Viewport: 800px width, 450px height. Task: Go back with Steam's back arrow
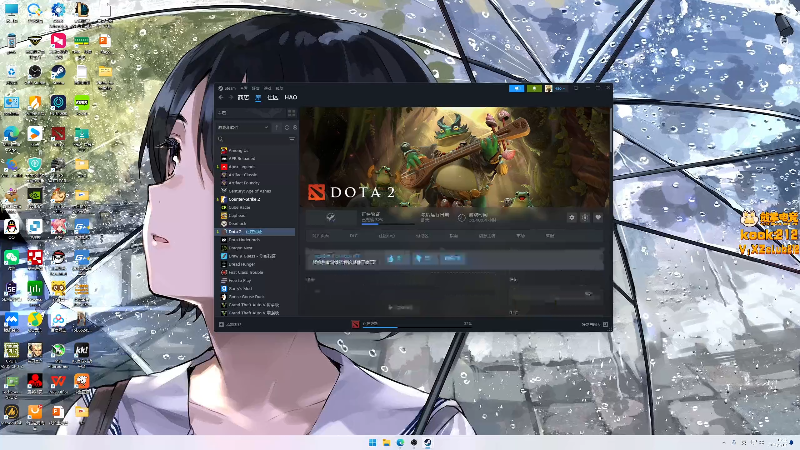(x=221, y=97)
